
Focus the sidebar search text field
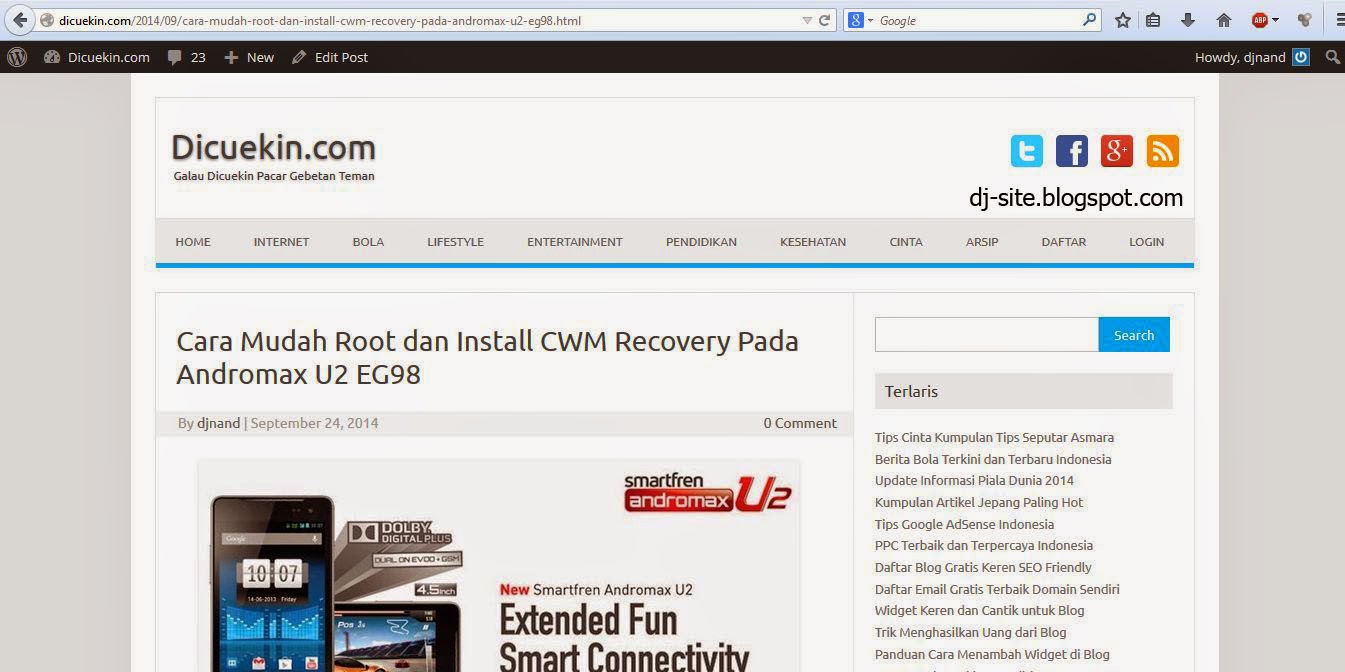coord(986,335)
